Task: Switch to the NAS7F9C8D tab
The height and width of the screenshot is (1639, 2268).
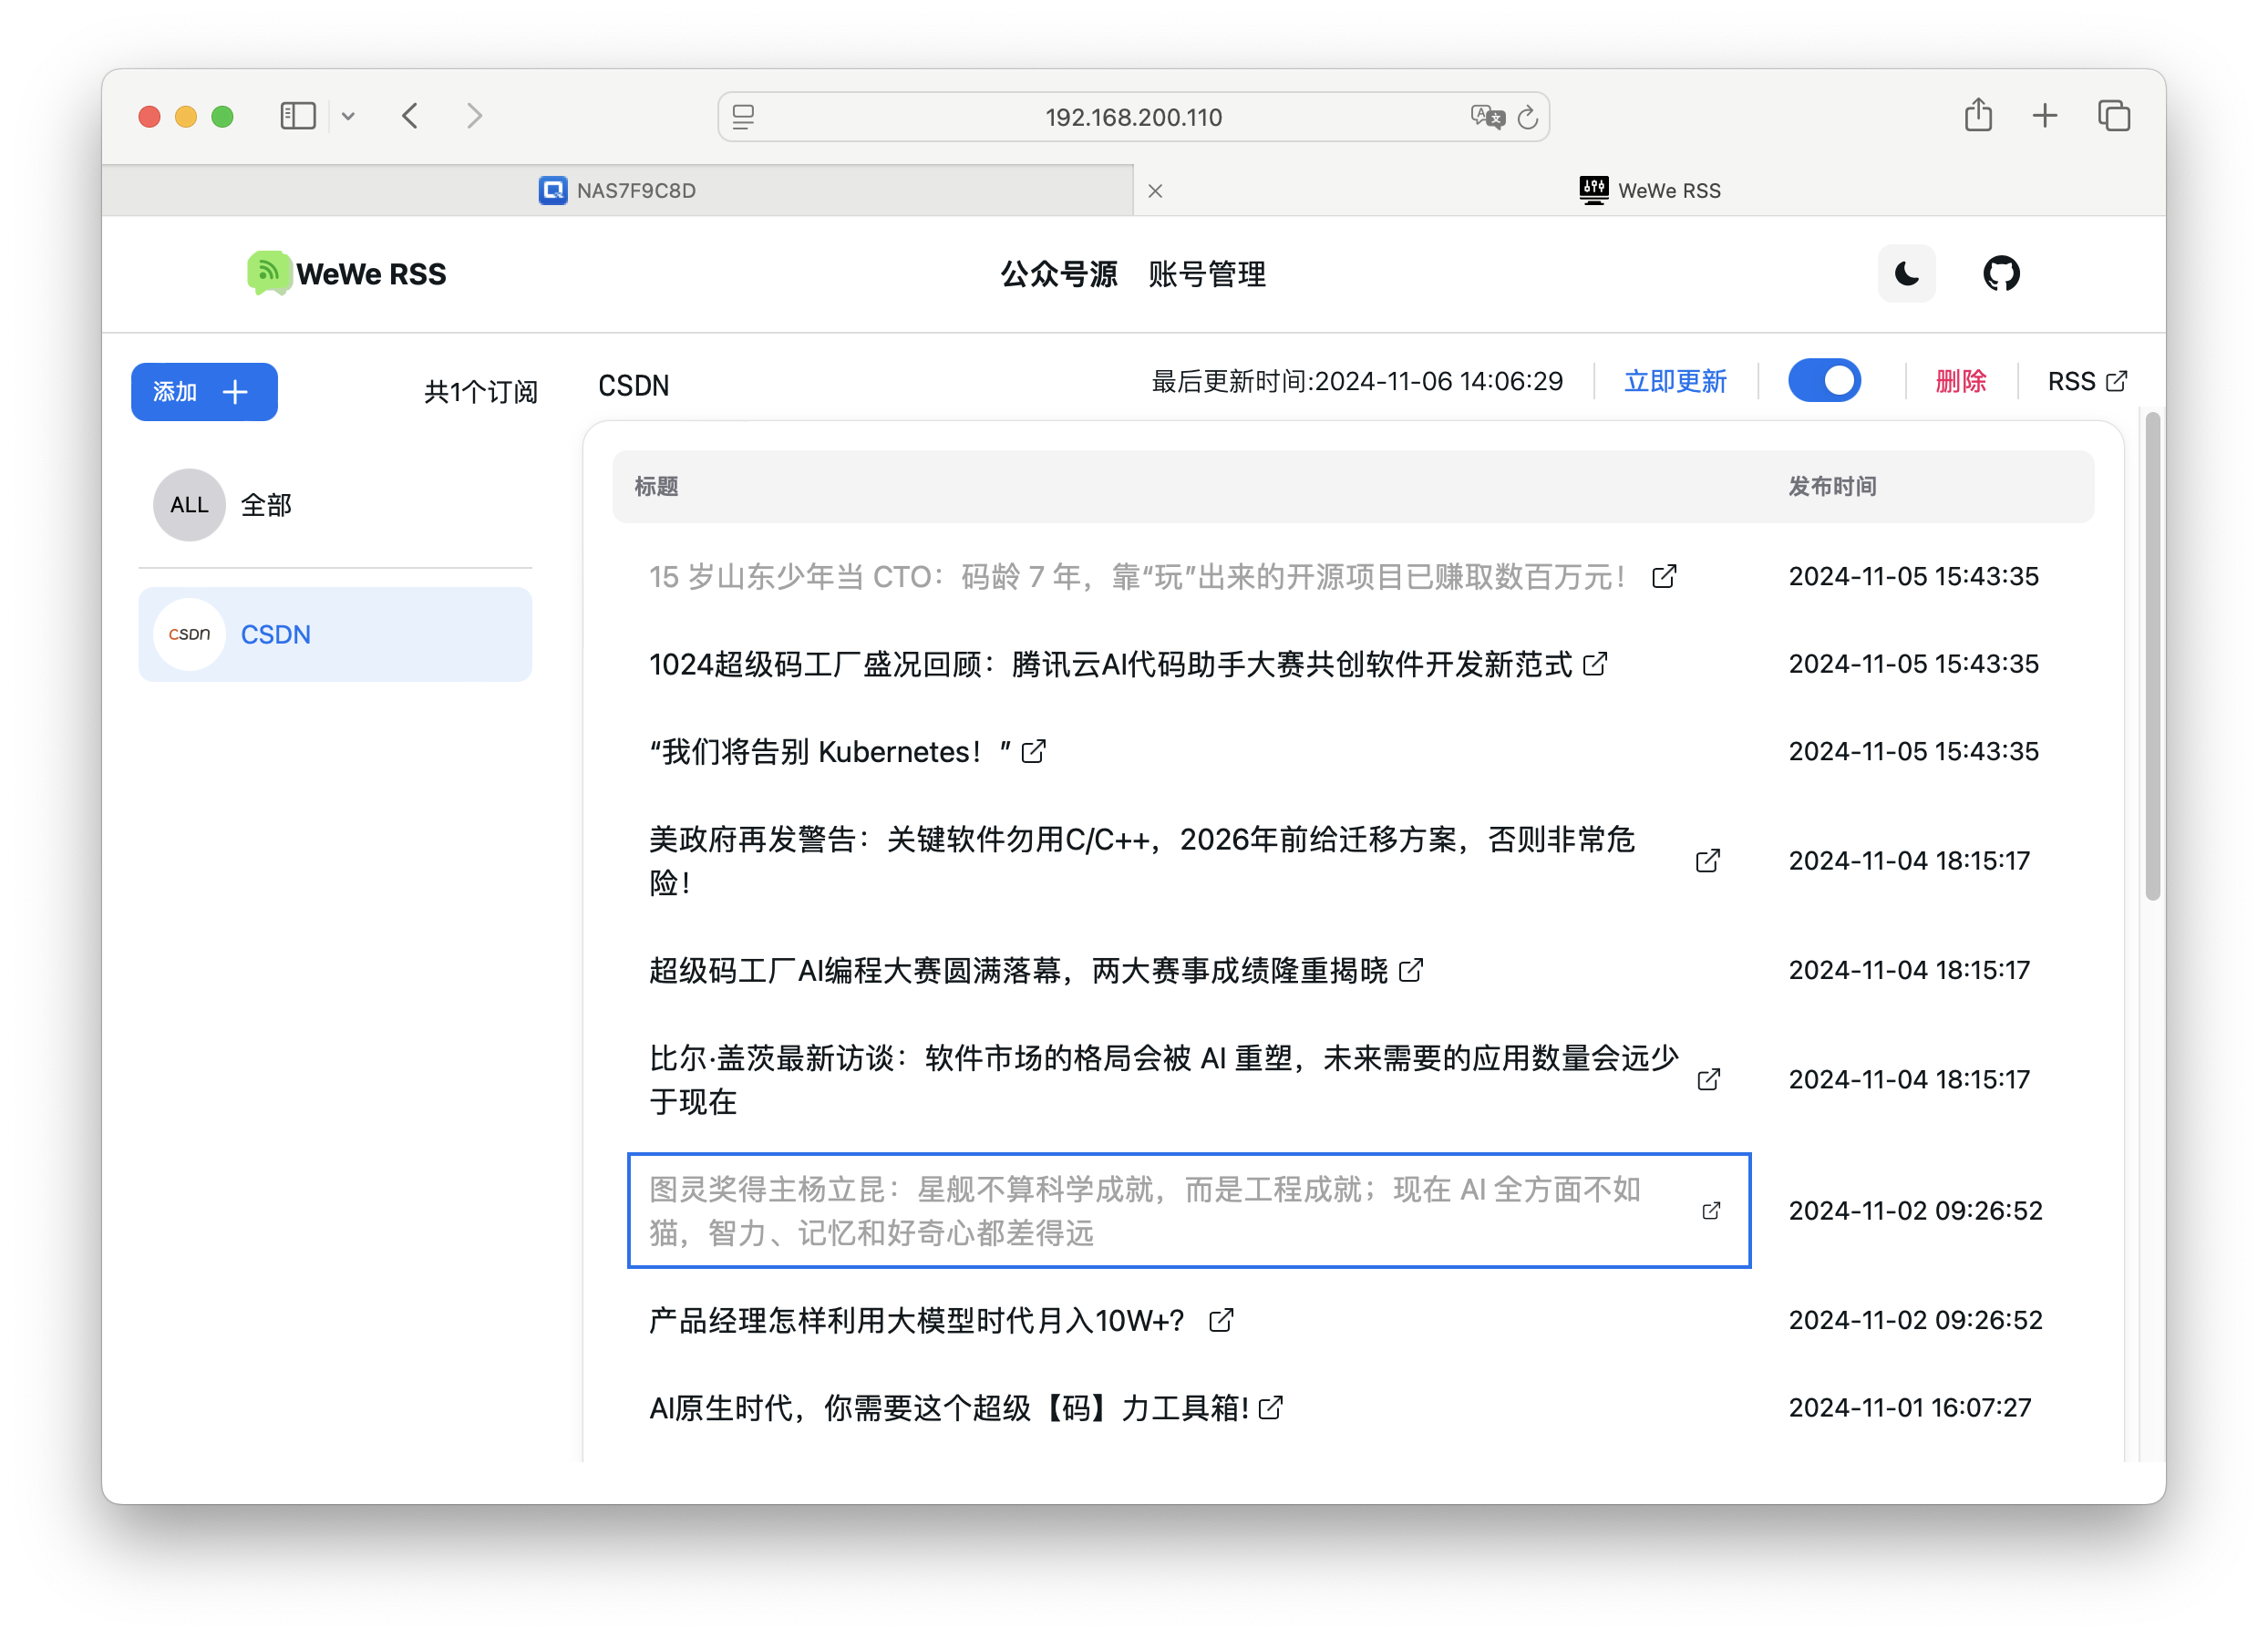Action: click(x=617, y=190)
